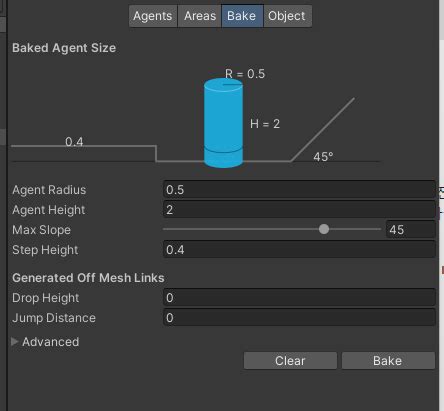Click the Agent Radius label
This screenshot has width=444, height=411.
pos(49,190)
